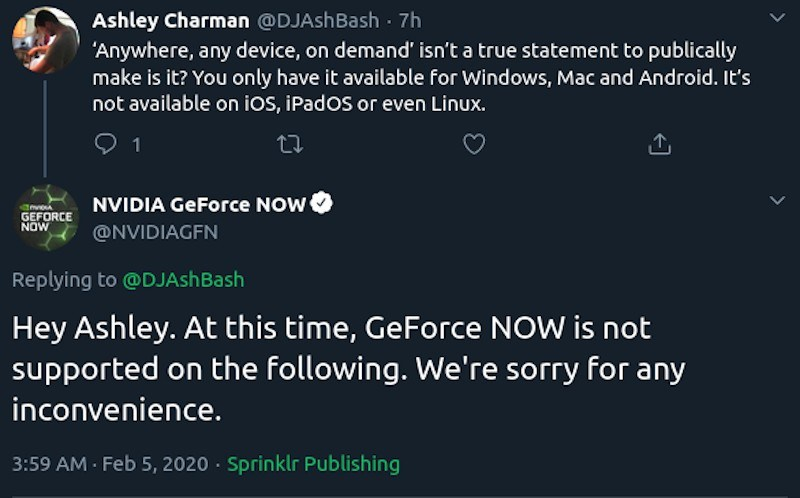Image resolution: width=800 pixels, height=498 pixels.
Task: Open the NVIDIA GeForce NOW avatar
Action: pos(45,217)
